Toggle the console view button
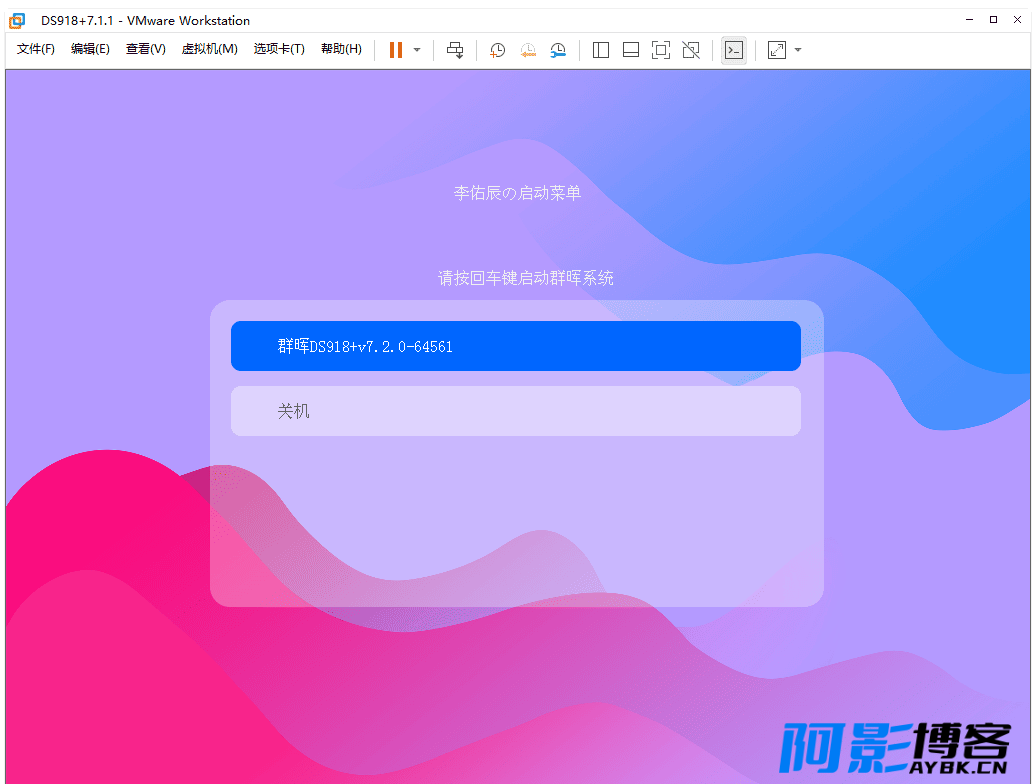This screenshot has height=784, width=1033. (734, 50)
